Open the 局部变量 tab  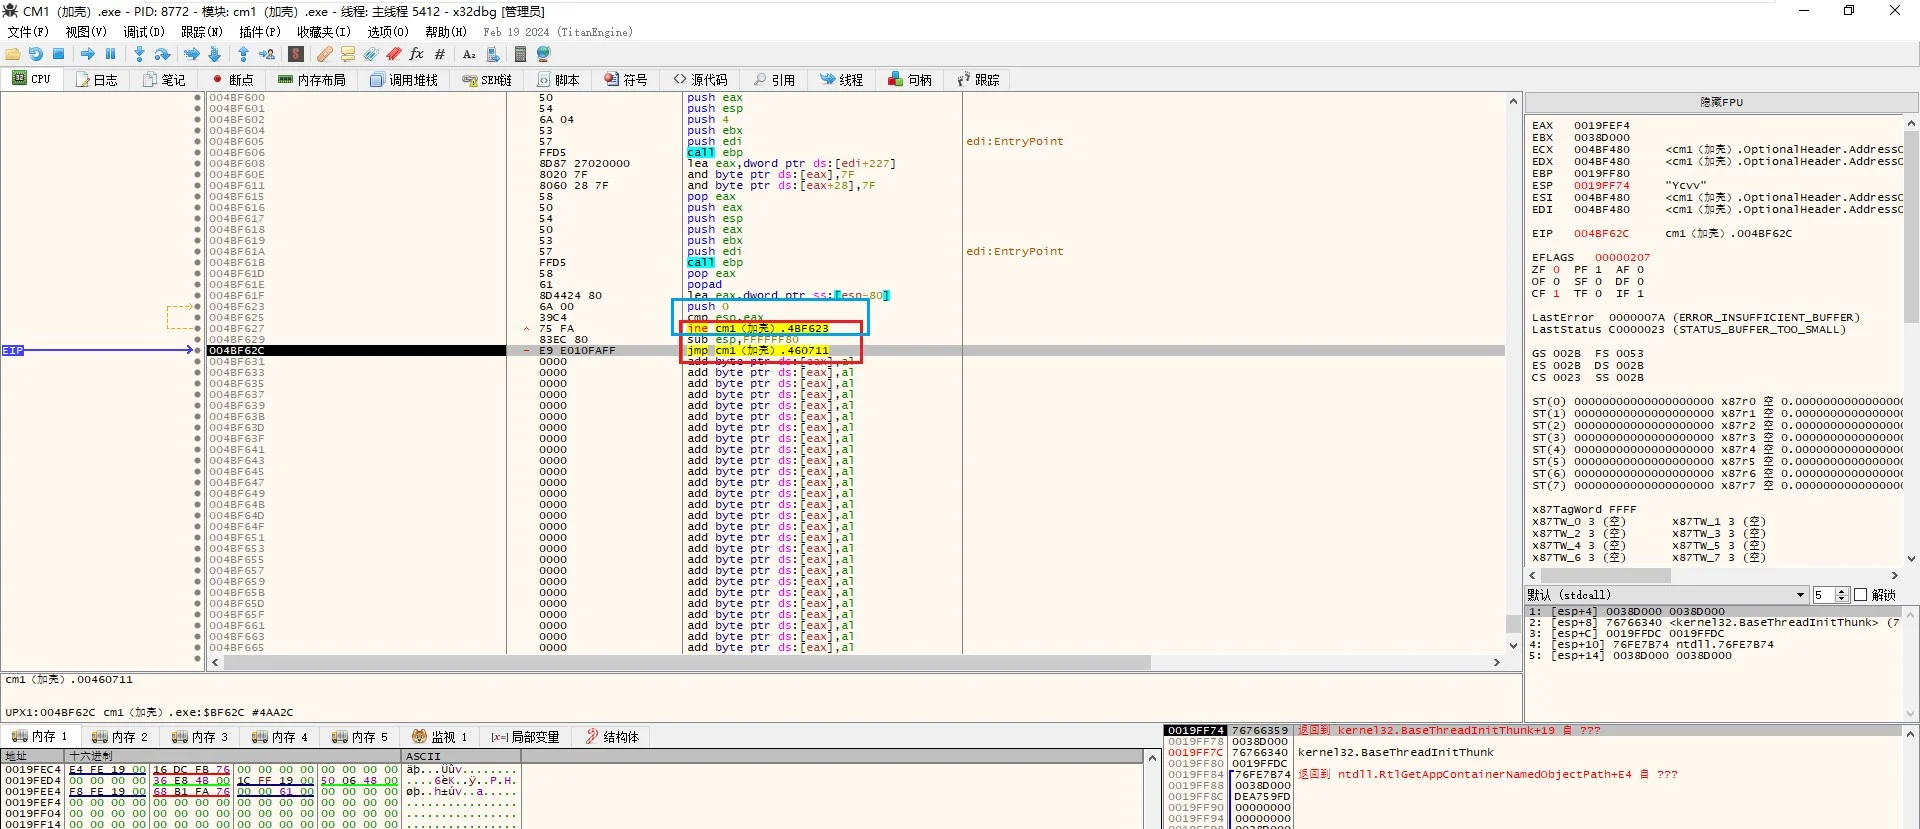click(x=526, y=737)
